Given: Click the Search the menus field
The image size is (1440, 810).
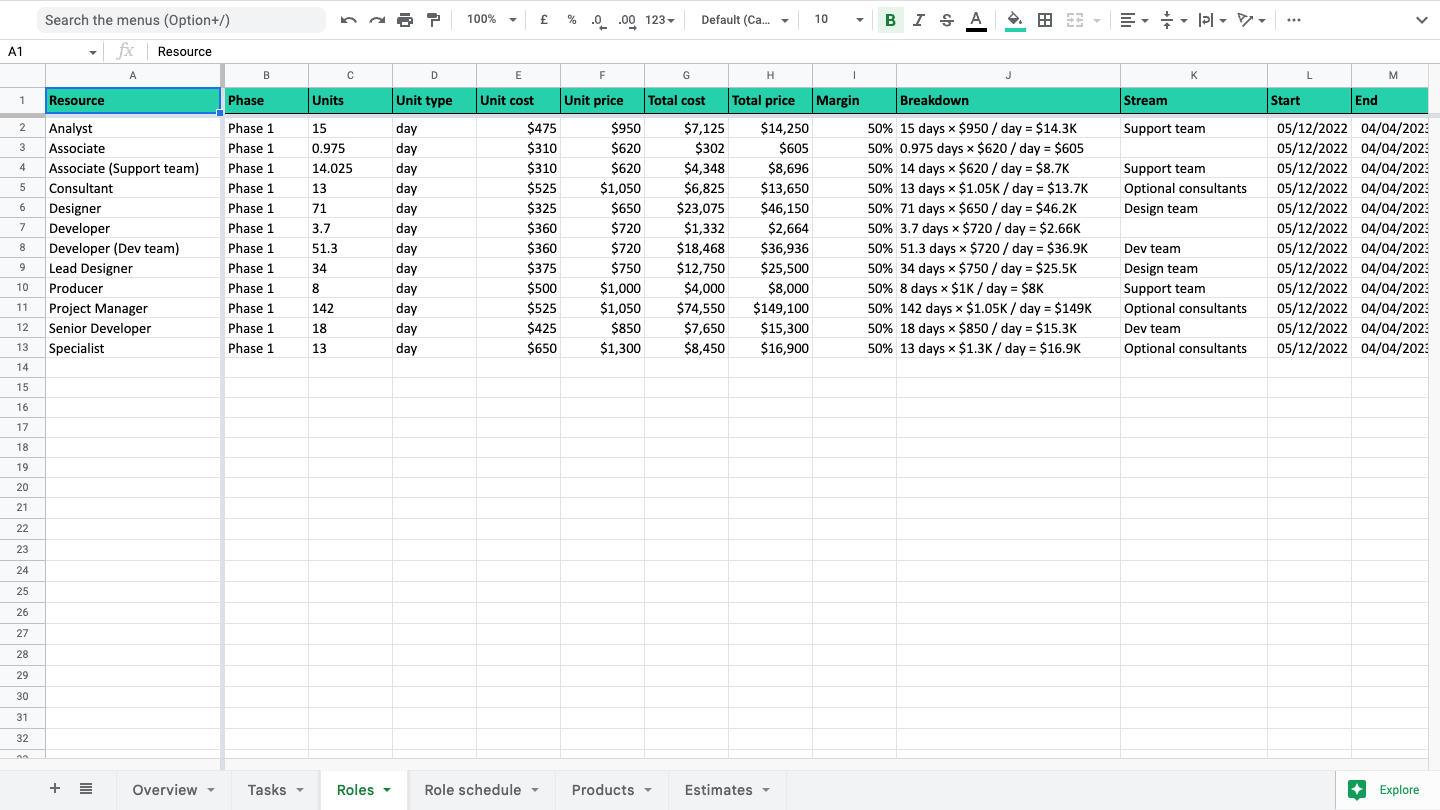Looking at the screenshot, I should coord(180,20).
